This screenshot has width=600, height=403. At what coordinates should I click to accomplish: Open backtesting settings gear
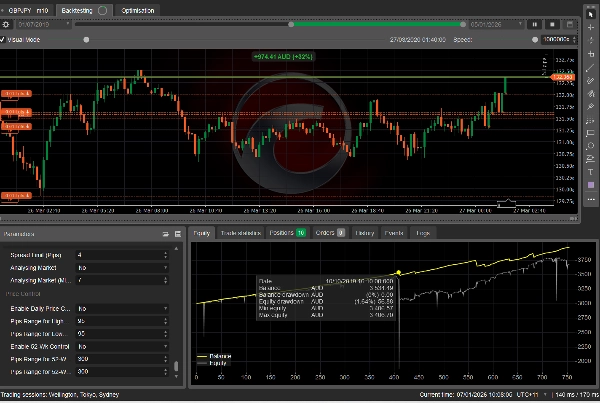click(7, 24)
